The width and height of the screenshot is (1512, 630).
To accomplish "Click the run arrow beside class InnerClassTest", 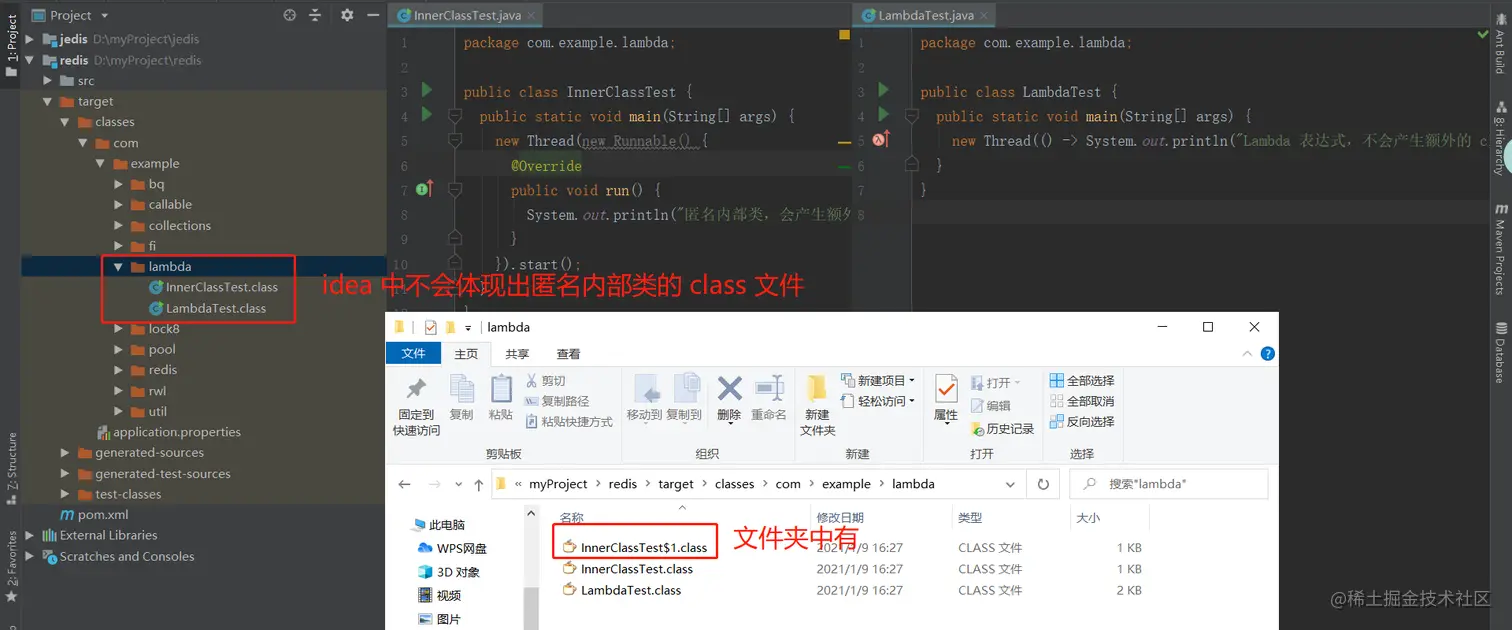I will coord(427,90).
